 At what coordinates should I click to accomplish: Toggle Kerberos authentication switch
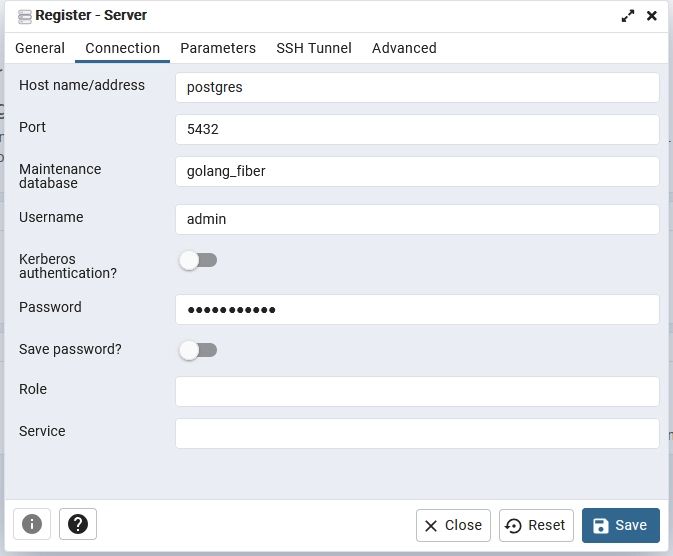(198, 260)
